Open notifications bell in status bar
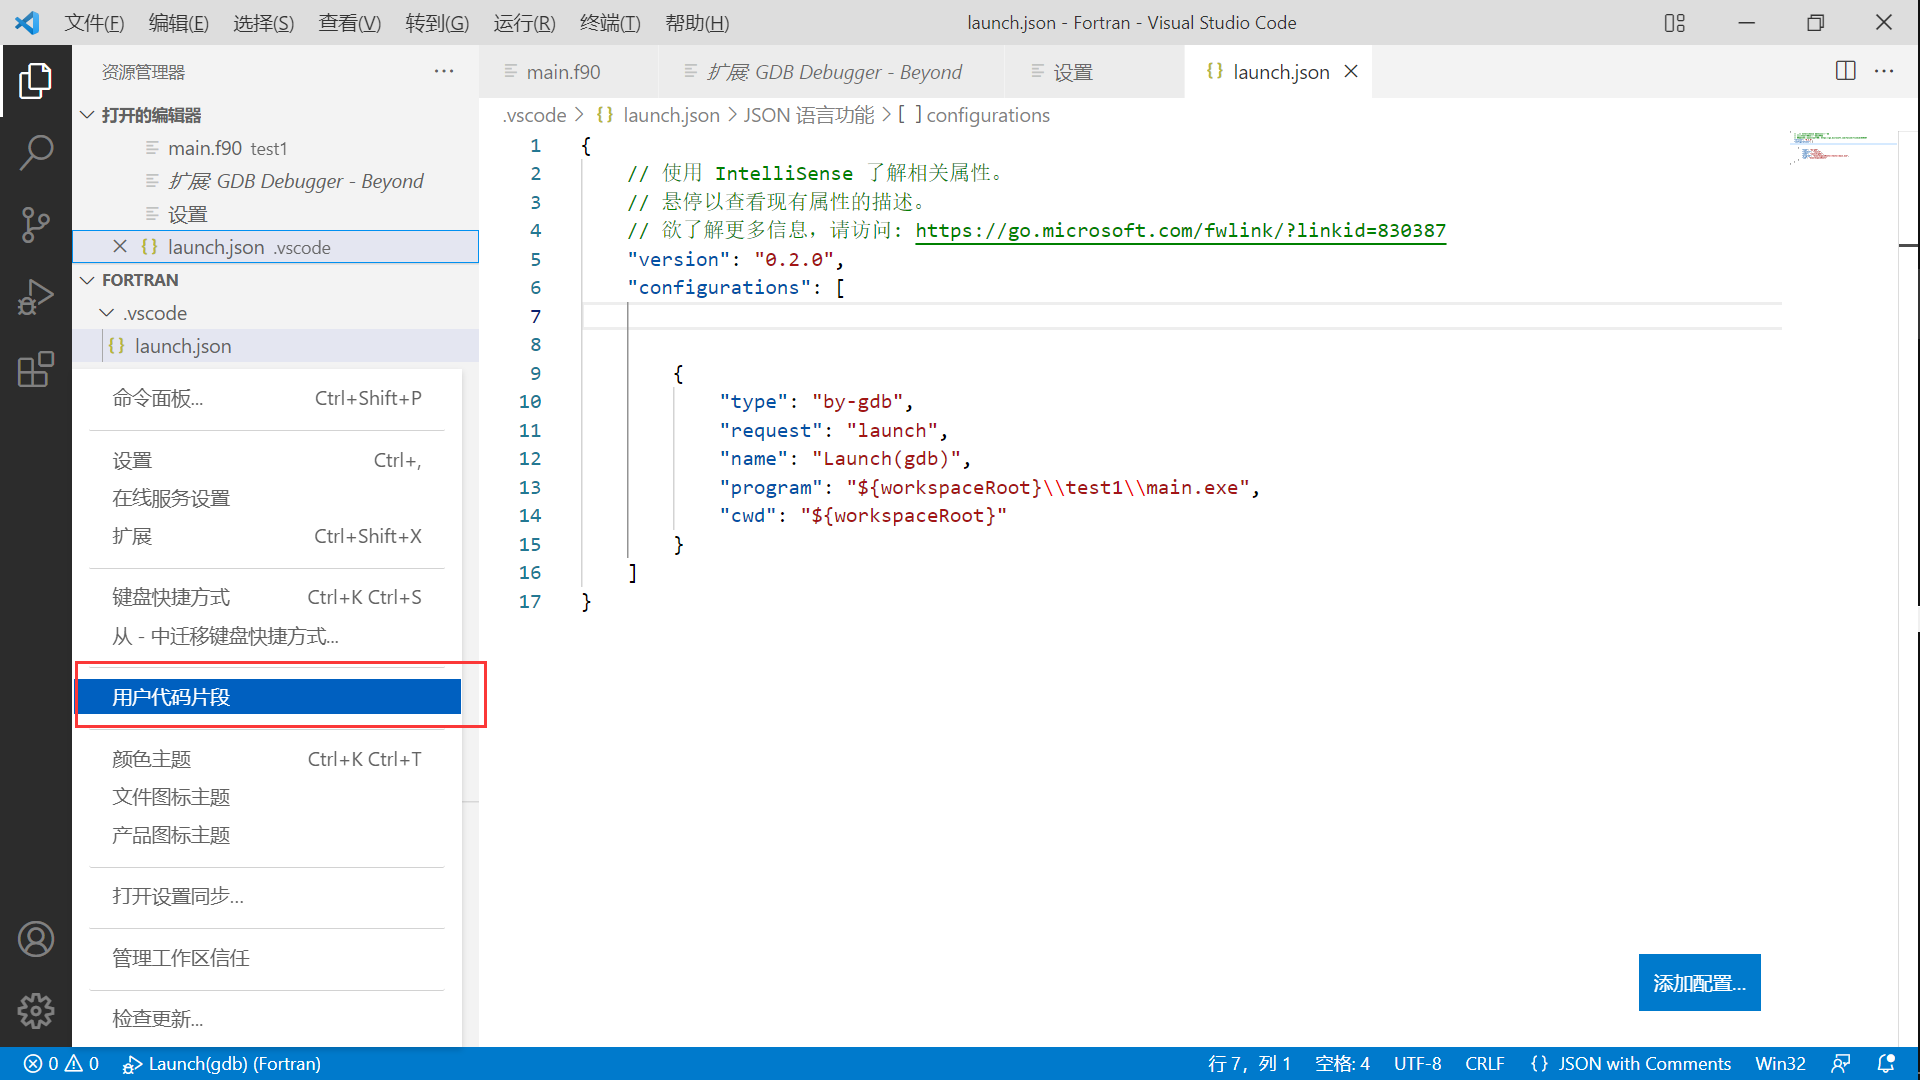 [1886, 1063]
